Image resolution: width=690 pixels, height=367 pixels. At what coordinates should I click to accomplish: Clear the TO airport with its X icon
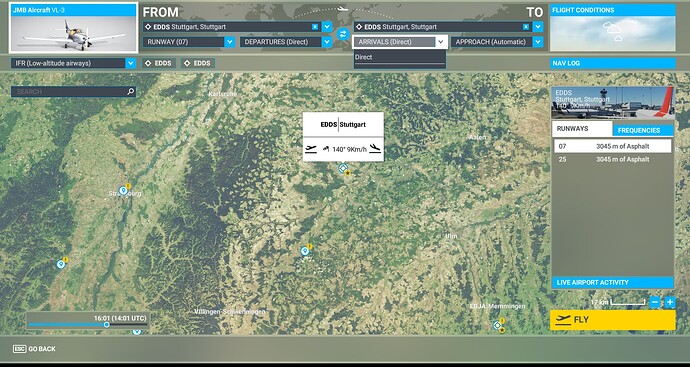click(526, 27)
